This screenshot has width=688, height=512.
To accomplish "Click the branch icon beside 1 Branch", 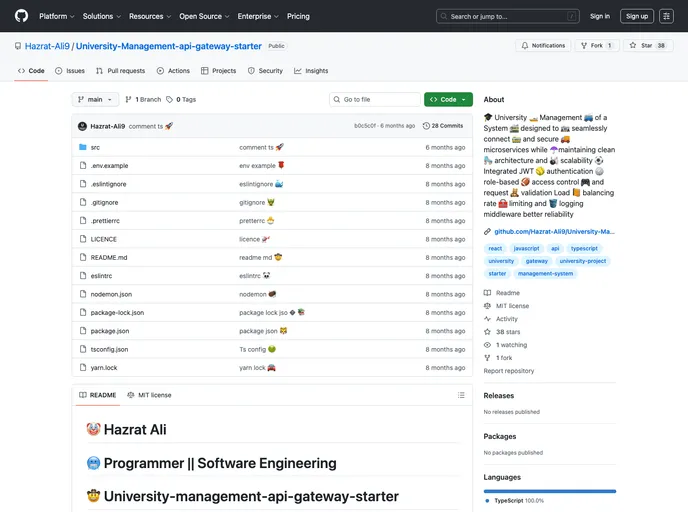I will 128,100.
